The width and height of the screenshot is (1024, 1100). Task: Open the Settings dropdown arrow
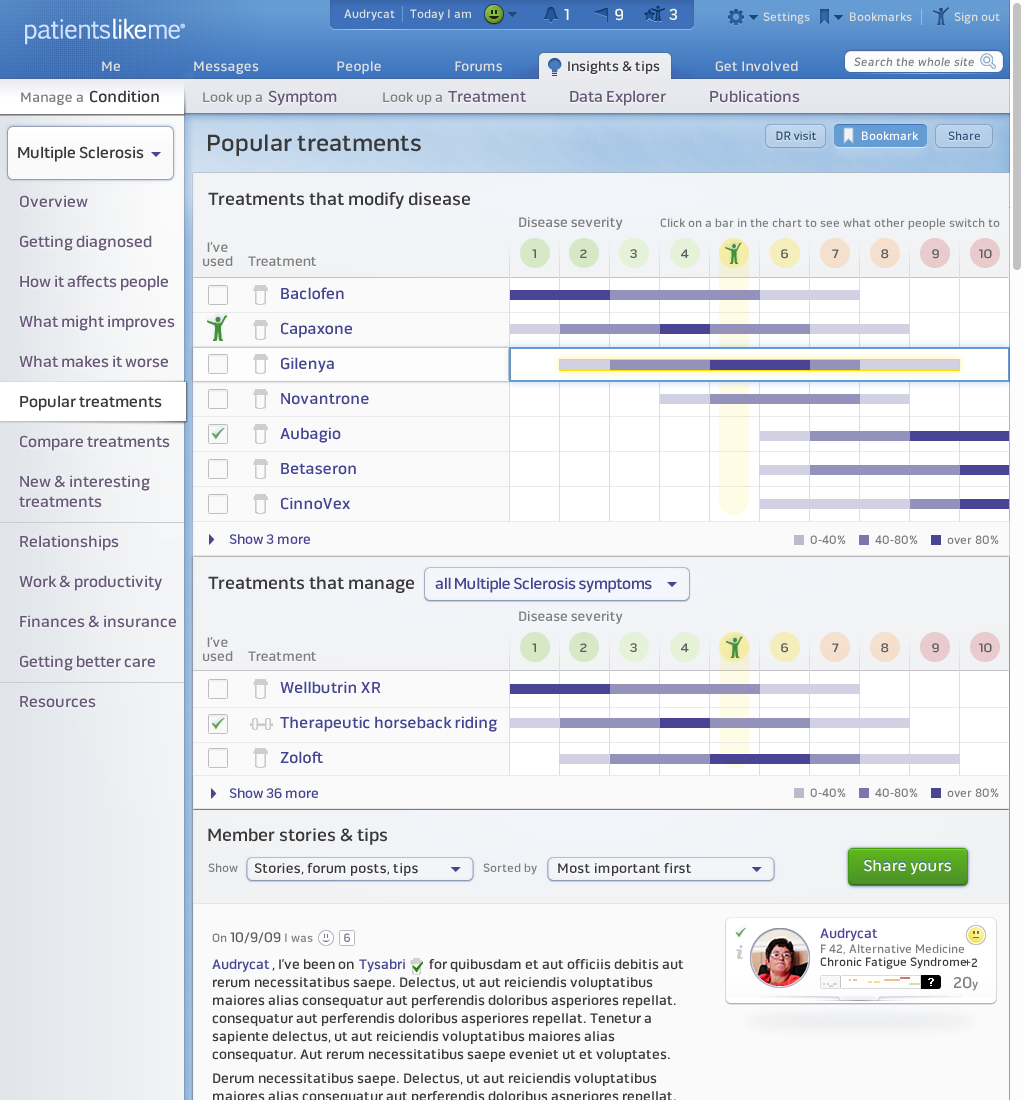[753, 18]
